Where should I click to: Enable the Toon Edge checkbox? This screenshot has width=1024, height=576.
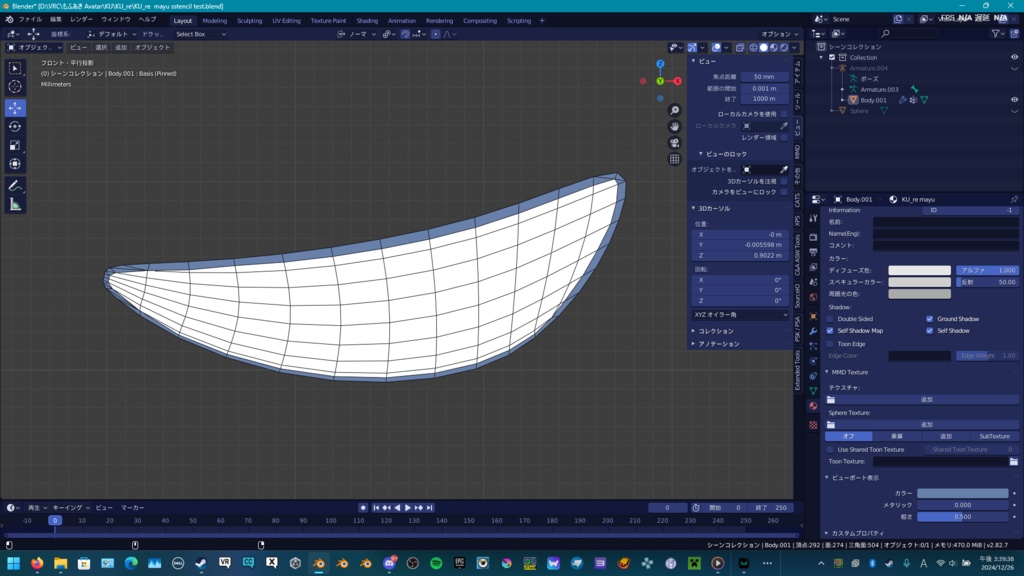coord(830,344)
